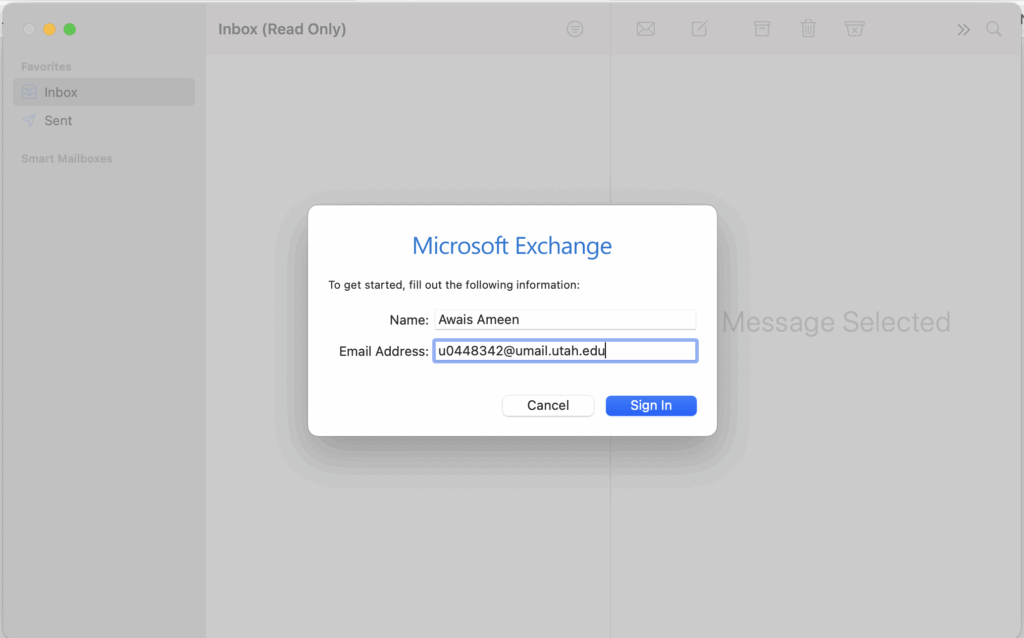Open the search magnifier
Screen dimensions: 1024x638
994,29
